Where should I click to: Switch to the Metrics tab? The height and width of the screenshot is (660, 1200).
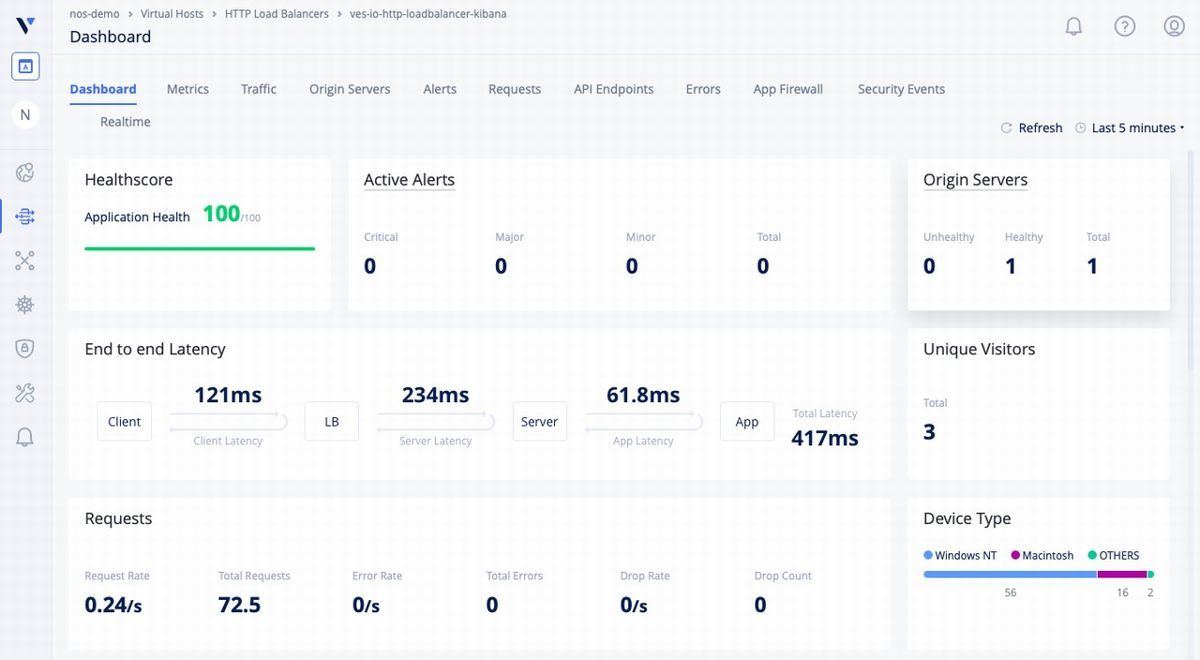[188, 89]
